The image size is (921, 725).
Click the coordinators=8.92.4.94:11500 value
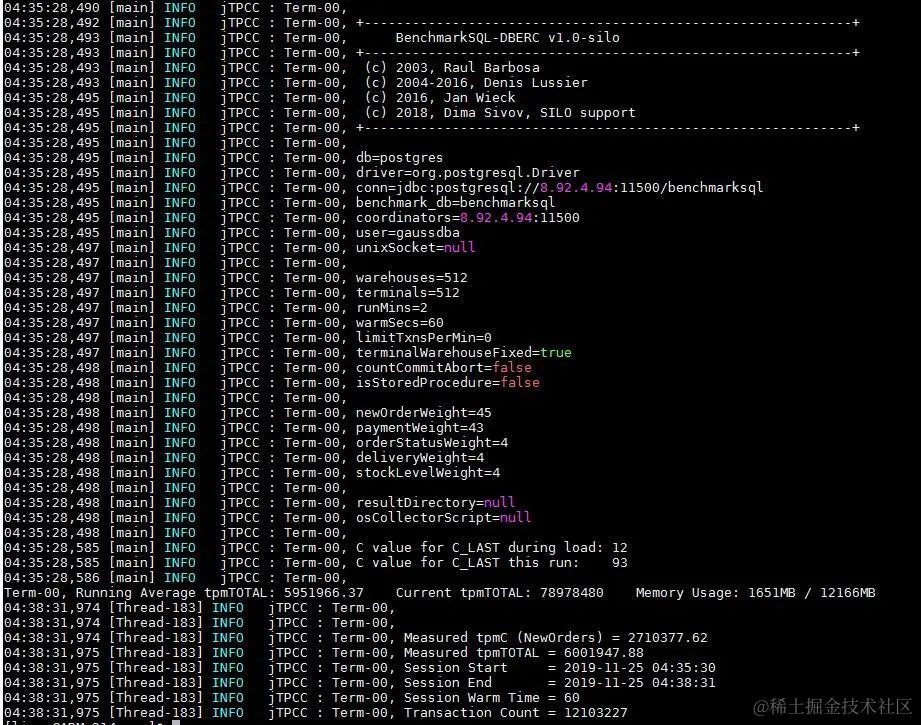click(x=468, y=217)
